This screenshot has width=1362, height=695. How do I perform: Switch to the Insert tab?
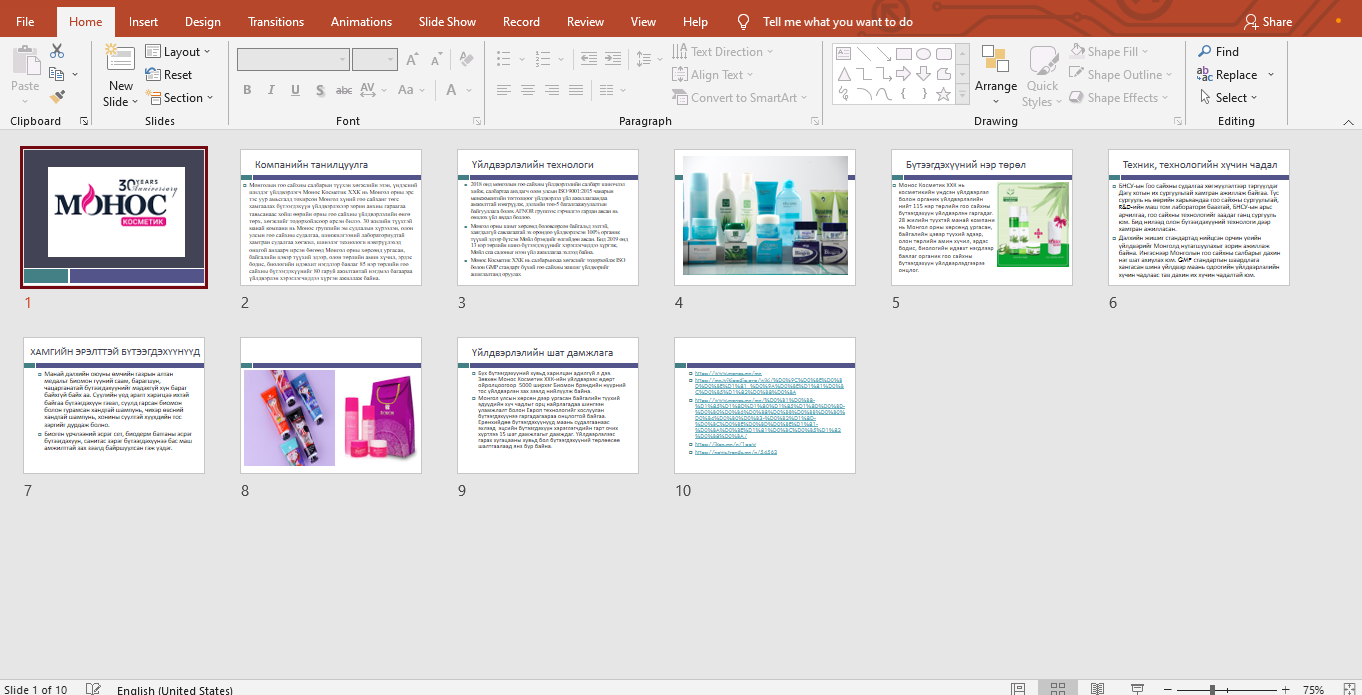click(x=143, y=22)
